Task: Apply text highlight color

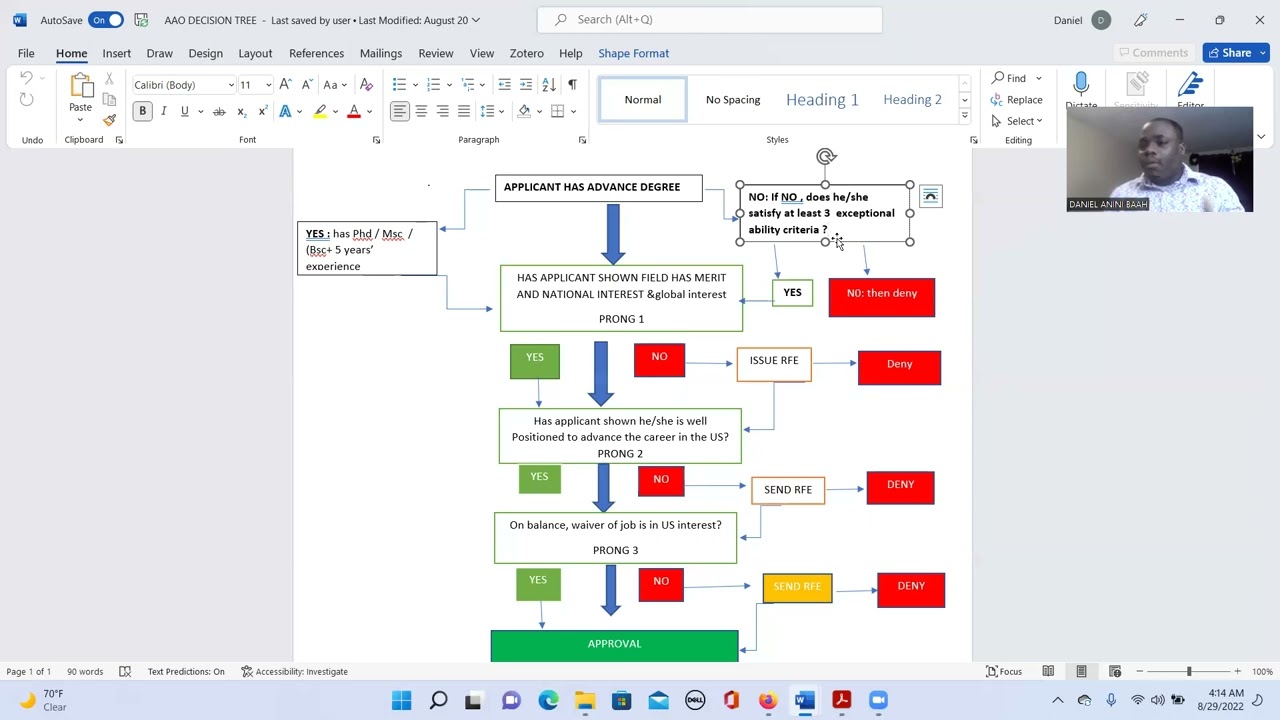Action: 320,111
